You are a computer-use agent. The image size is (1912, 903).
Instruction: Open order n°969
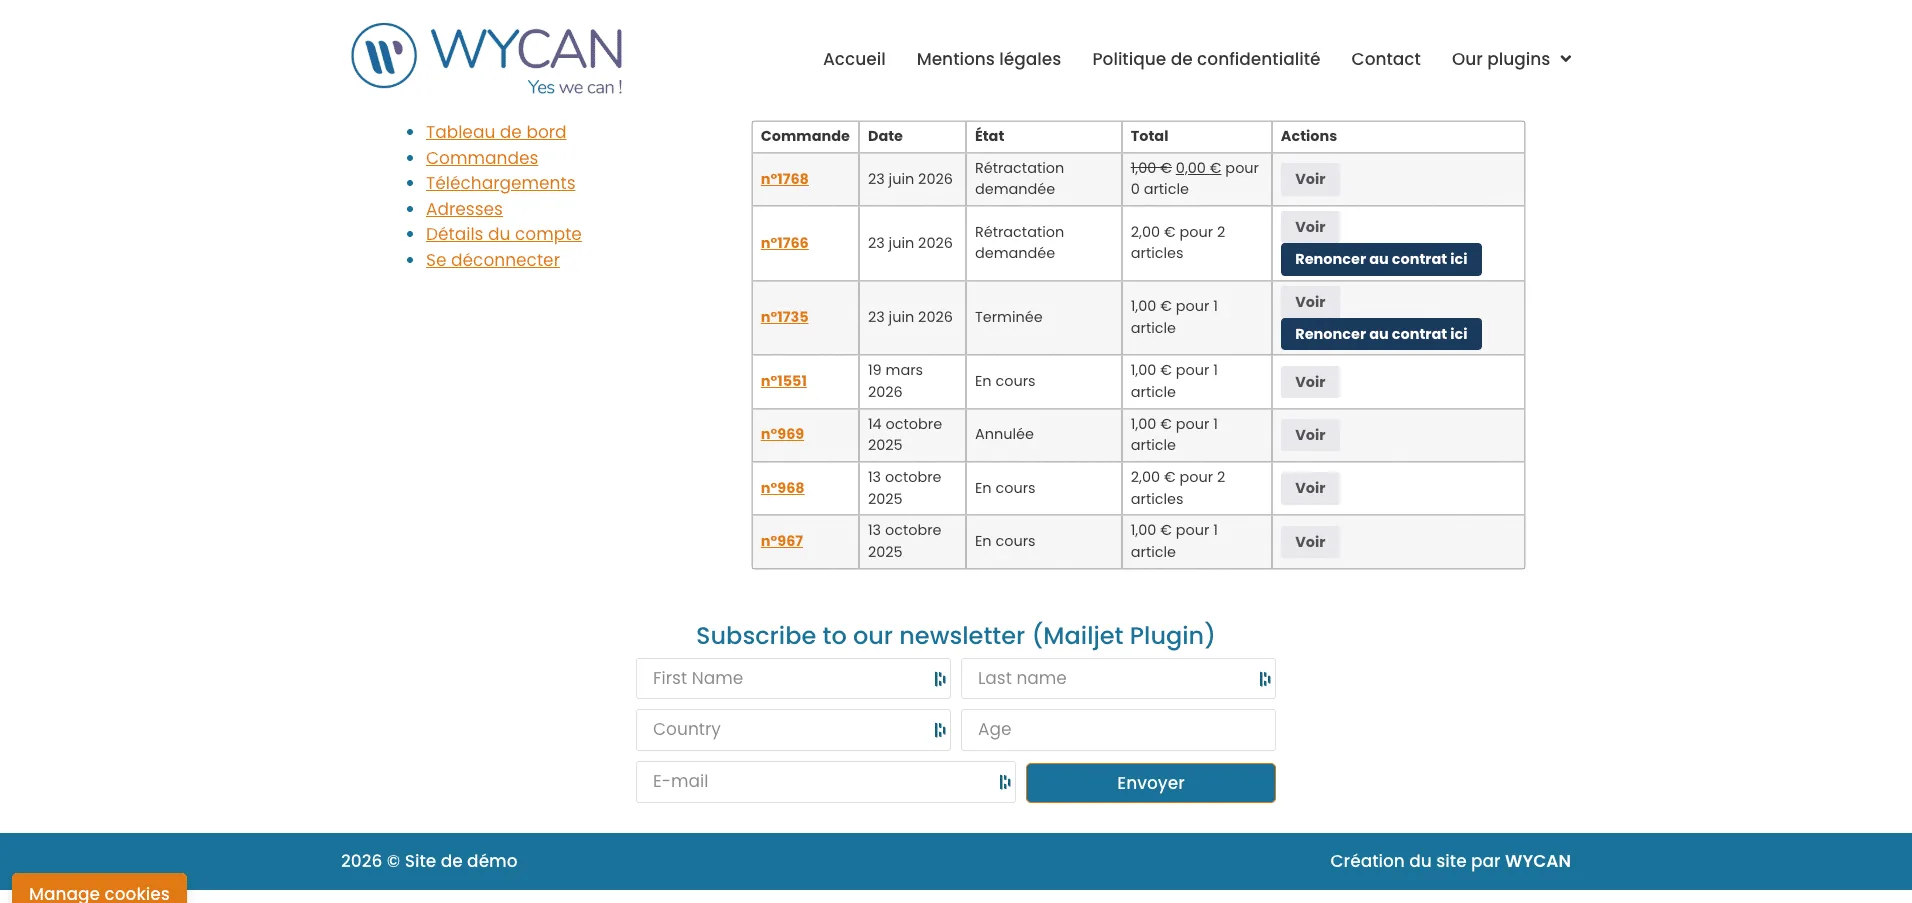tap(782, 434)
